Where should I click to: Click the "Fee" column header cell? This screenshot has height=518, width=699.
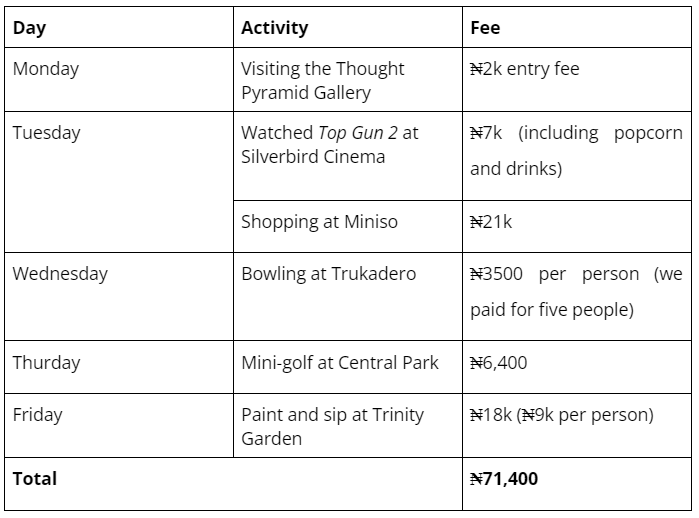click(485, 28)
